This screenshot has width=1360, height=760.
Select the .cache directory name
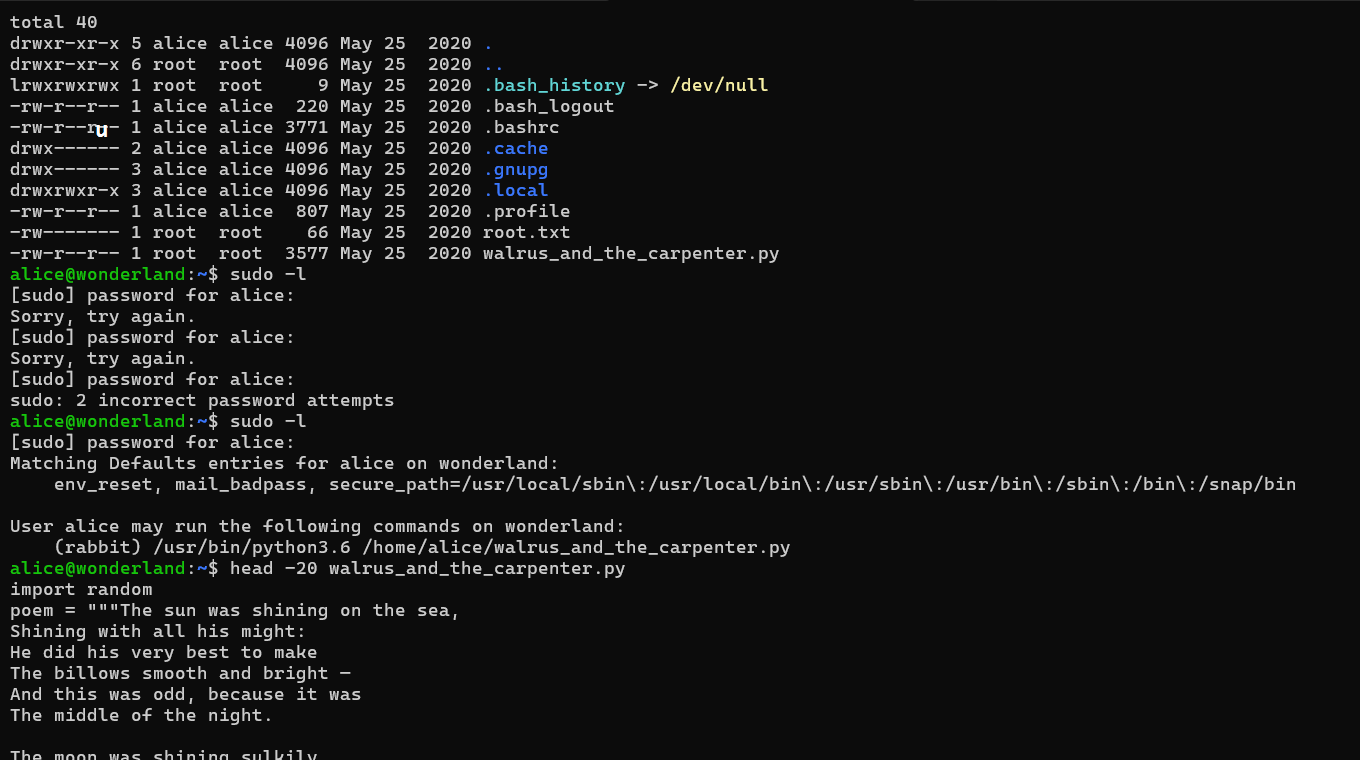pos(516,148)
